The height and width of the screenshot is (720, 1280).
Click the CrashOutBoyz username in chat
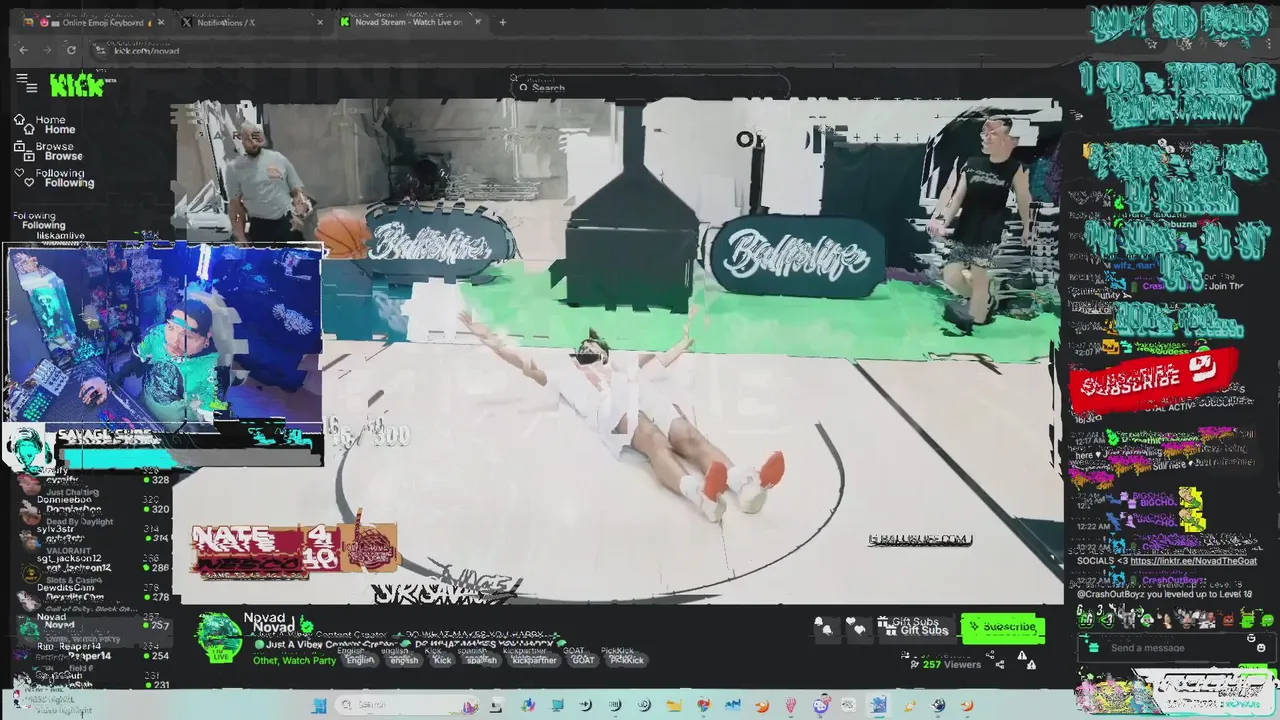point(1174,580)
